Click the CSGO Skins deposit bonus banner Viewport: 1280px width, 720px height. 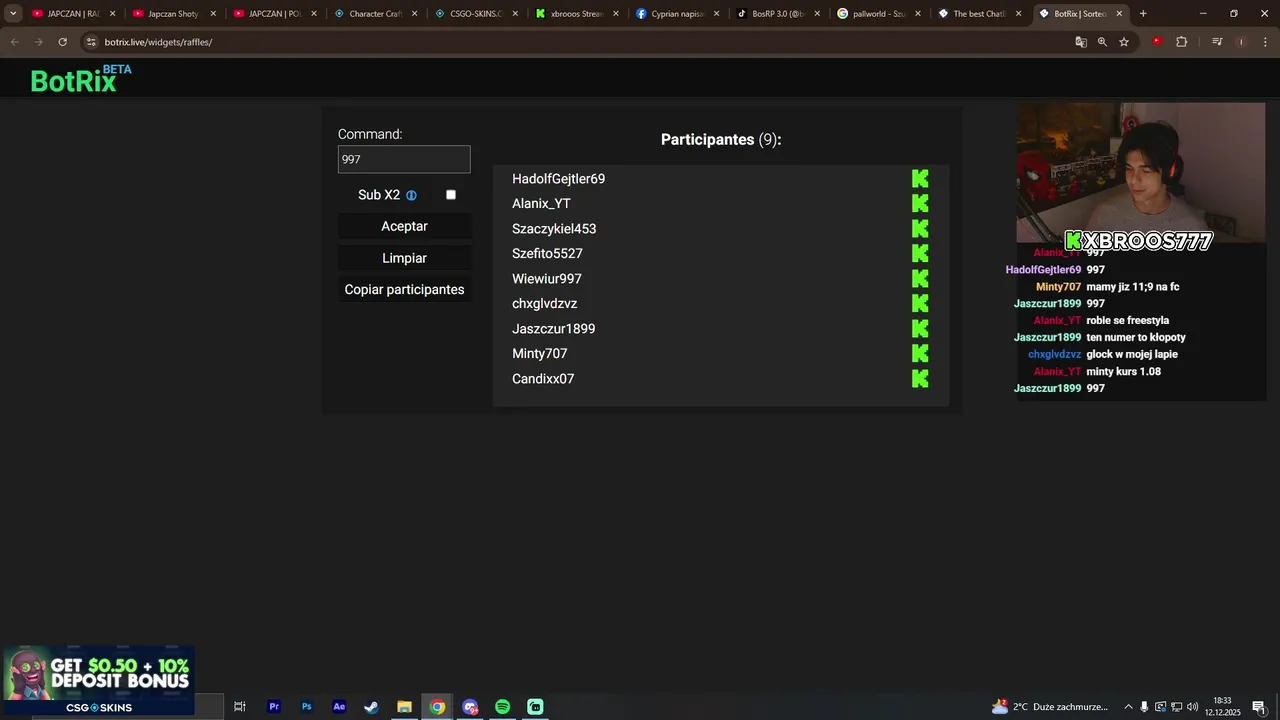(98, 681)
